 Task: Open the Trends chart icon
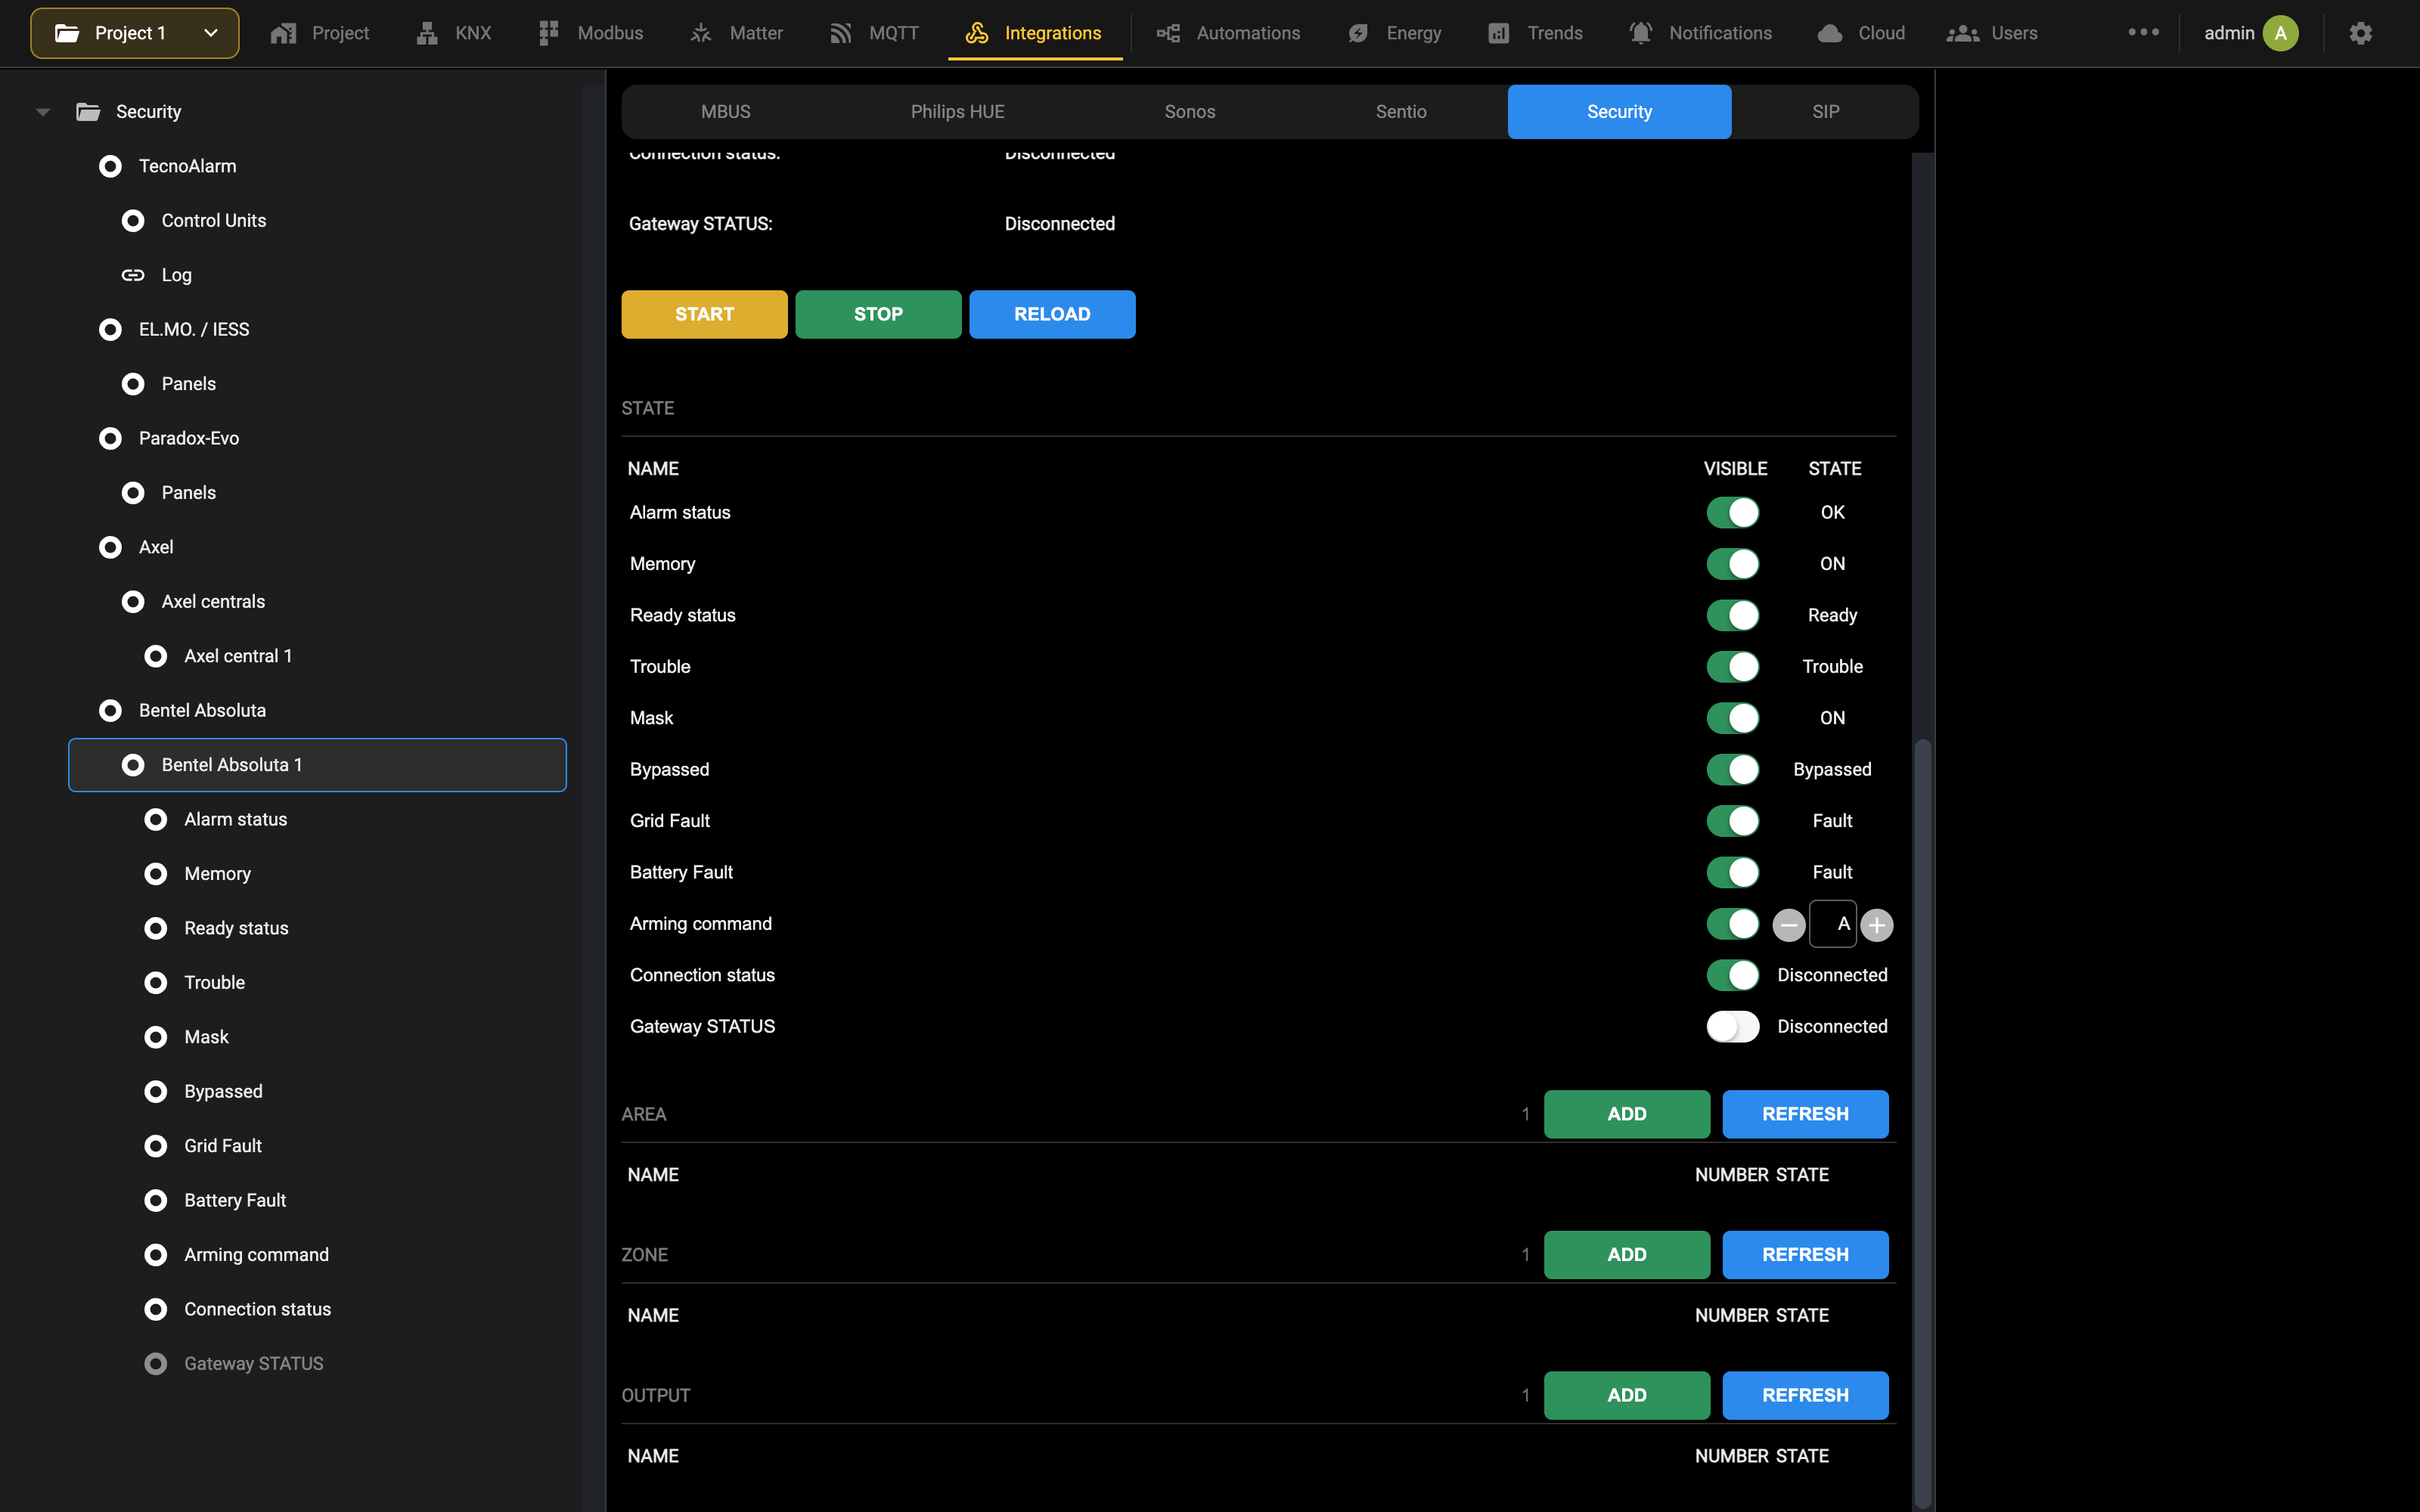point(1498,33)
